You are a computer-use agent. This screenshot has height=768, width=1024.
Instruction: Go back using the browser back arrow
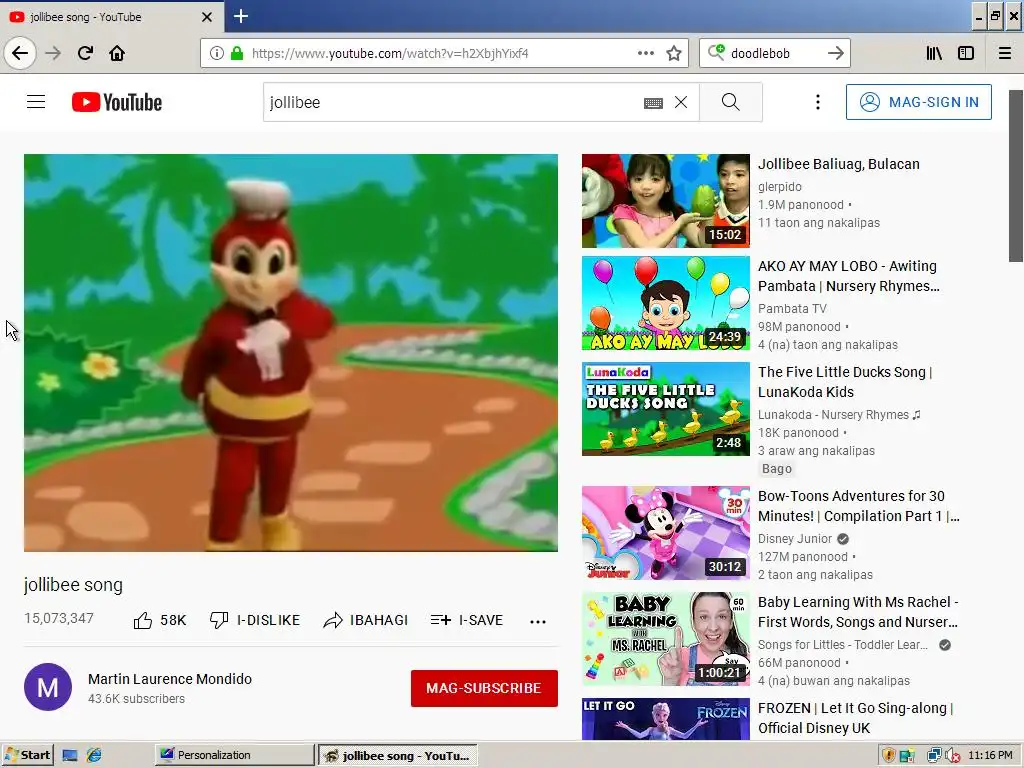20,53
